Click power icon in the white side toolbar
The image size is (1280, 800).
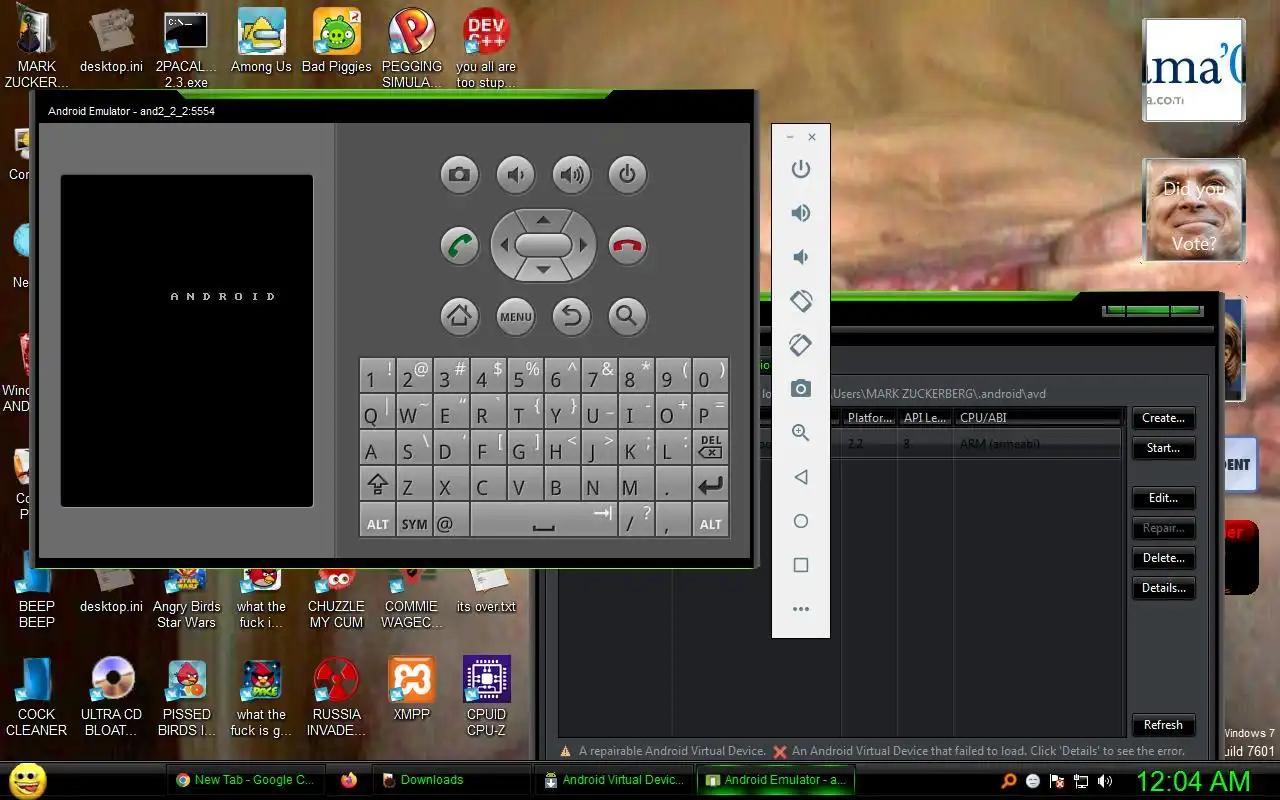(801, 169)
